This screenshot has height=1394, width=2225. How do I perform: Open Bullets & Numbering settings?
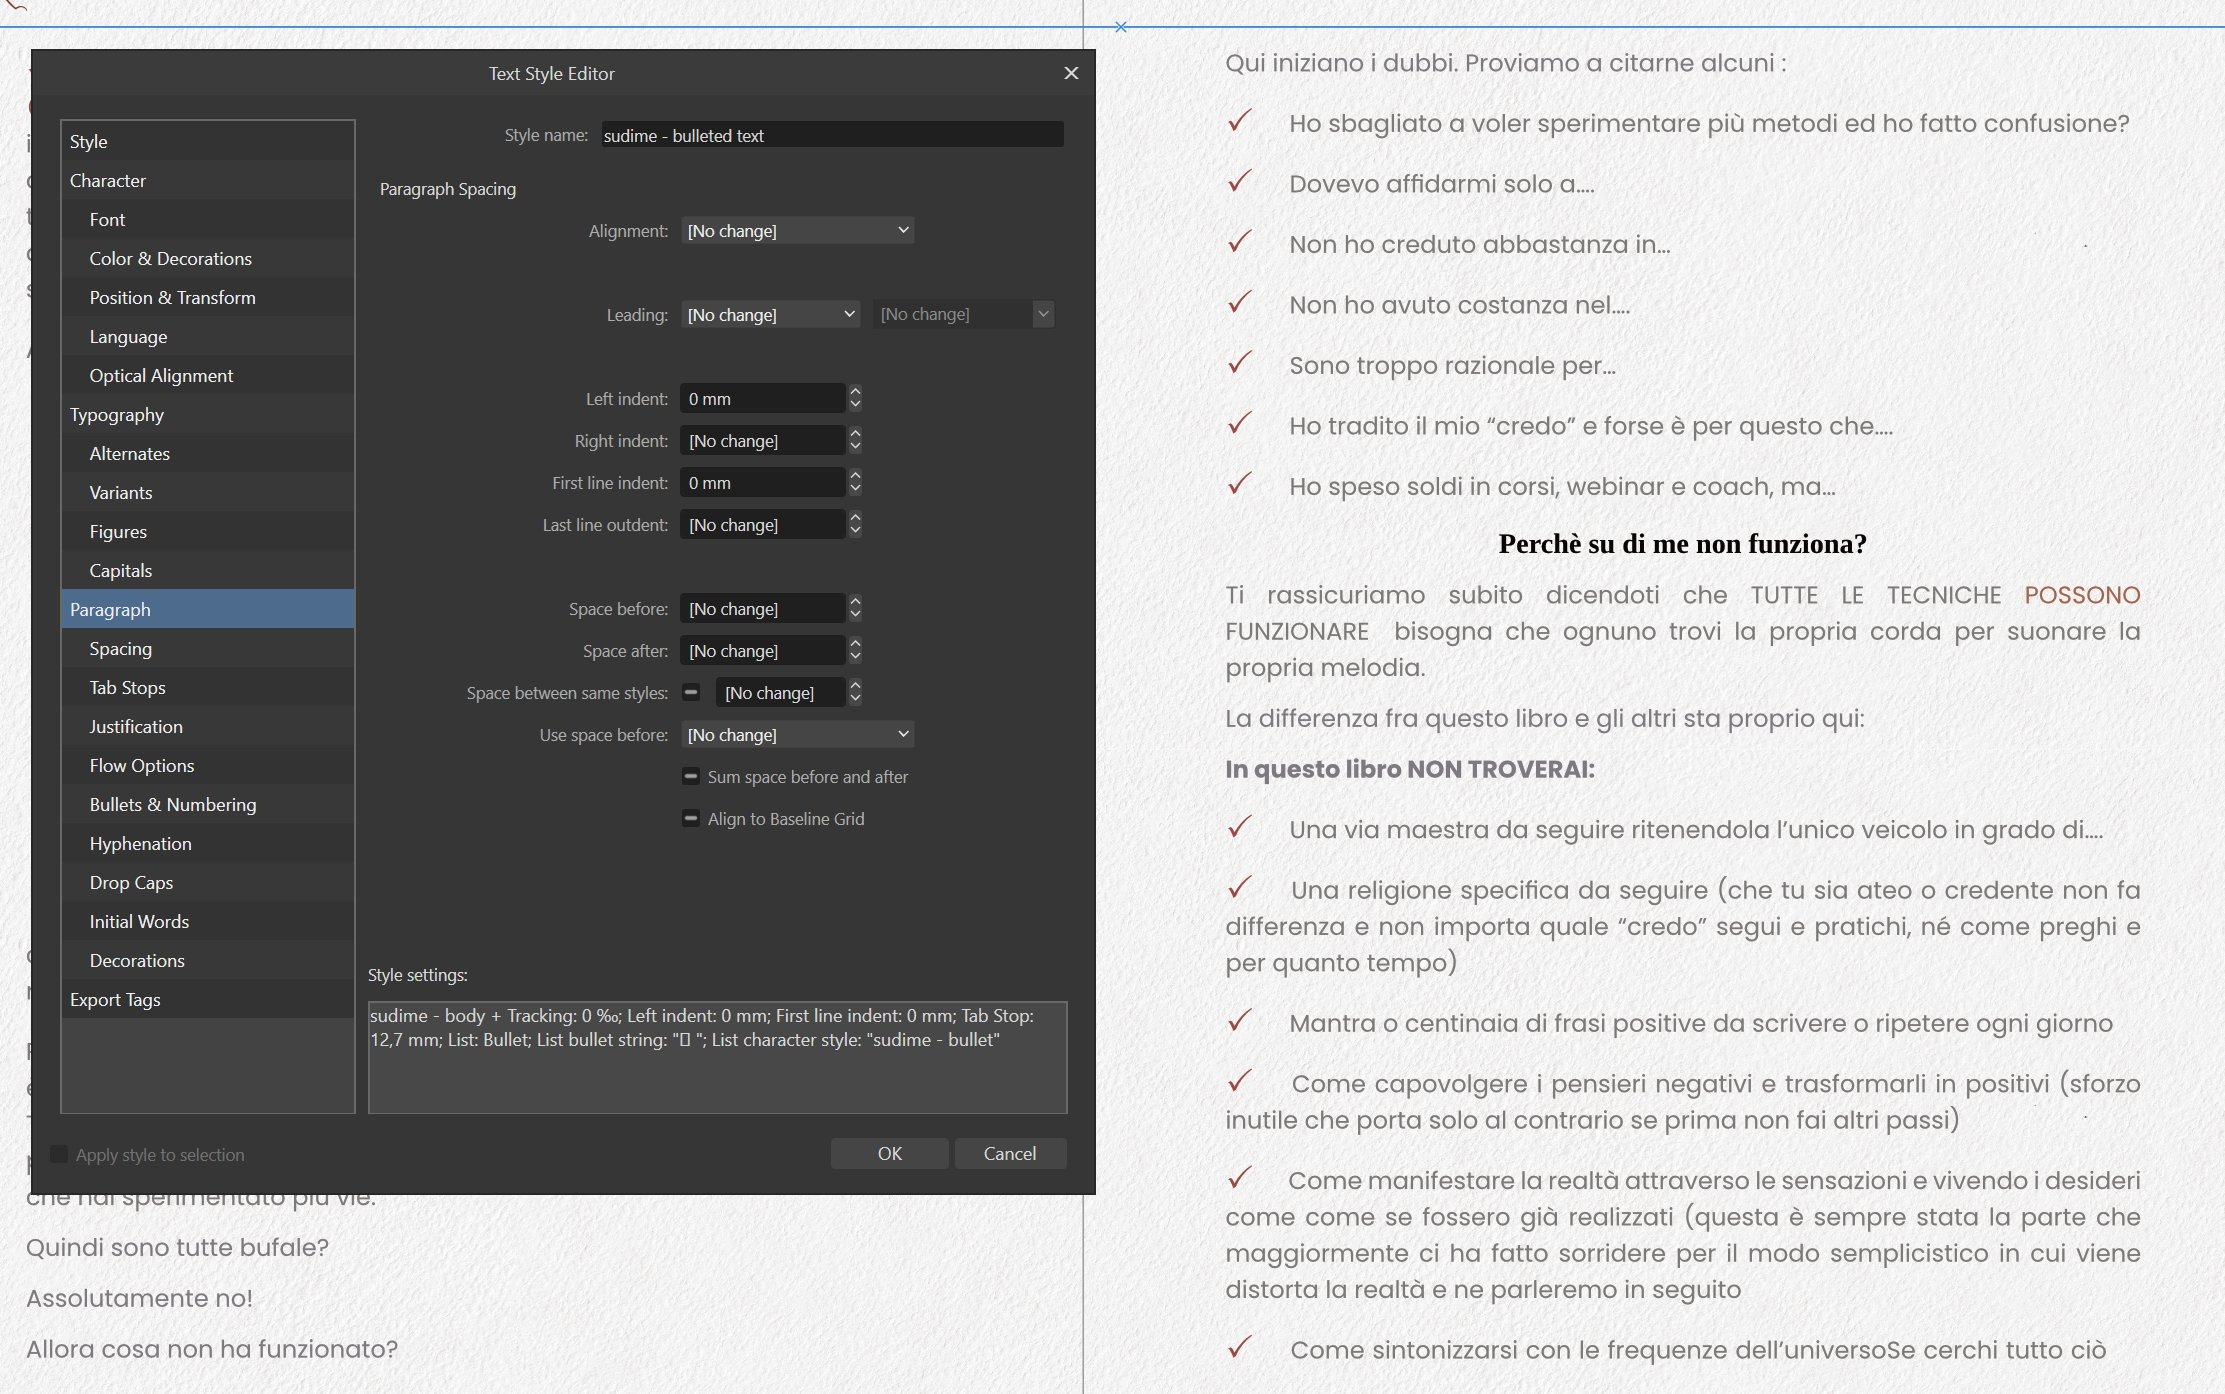(x=208, y=804)
